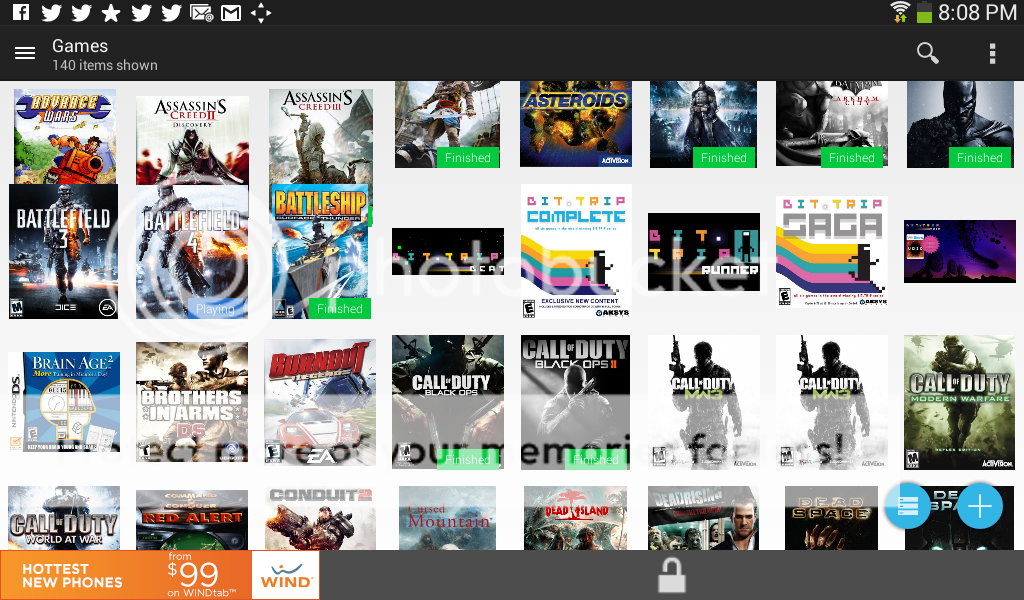Image resolution: width=1024 pixels, height=600 pixels.
Task: Select the Brothers in Arms DS cover
Action: pyautogui.click(x=192, y=402)
